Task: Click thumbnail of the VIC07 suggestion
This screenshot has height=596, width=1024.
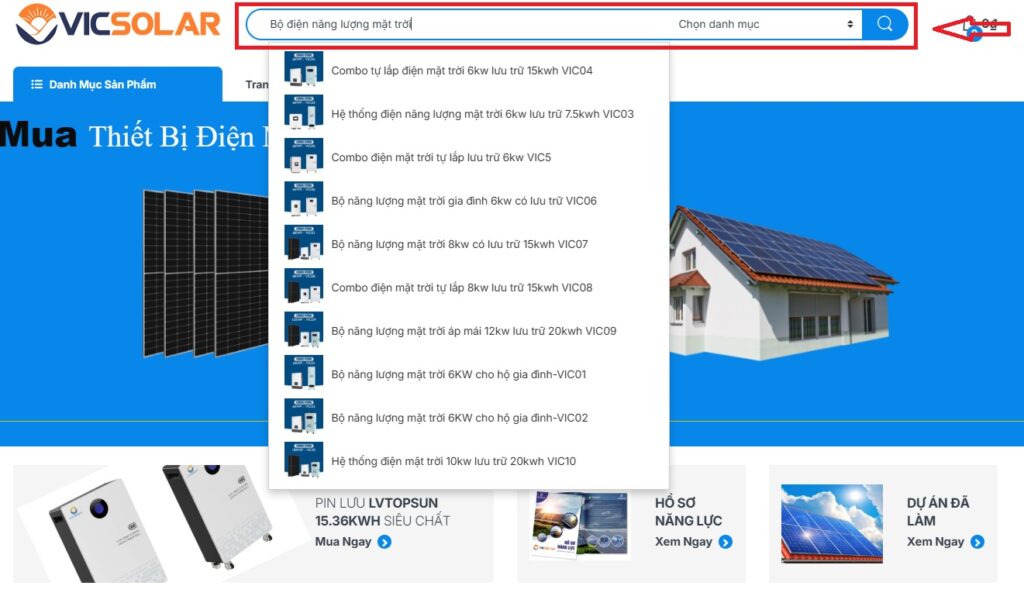Action: pos(304,242)
